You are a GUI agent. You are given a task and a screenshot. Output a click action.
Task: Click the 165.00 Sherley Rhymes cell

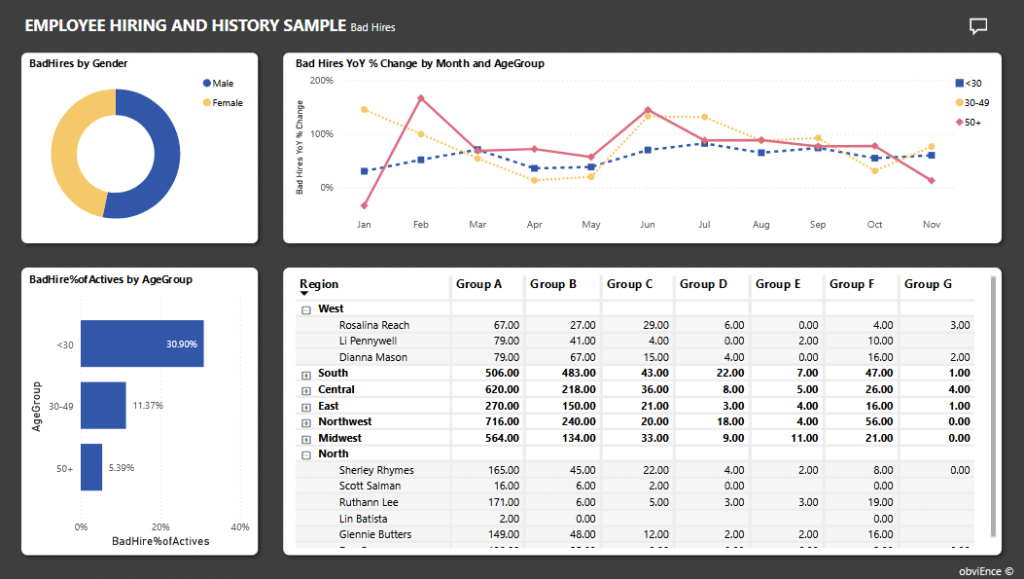pyautogui.click(x=504, y=470)
